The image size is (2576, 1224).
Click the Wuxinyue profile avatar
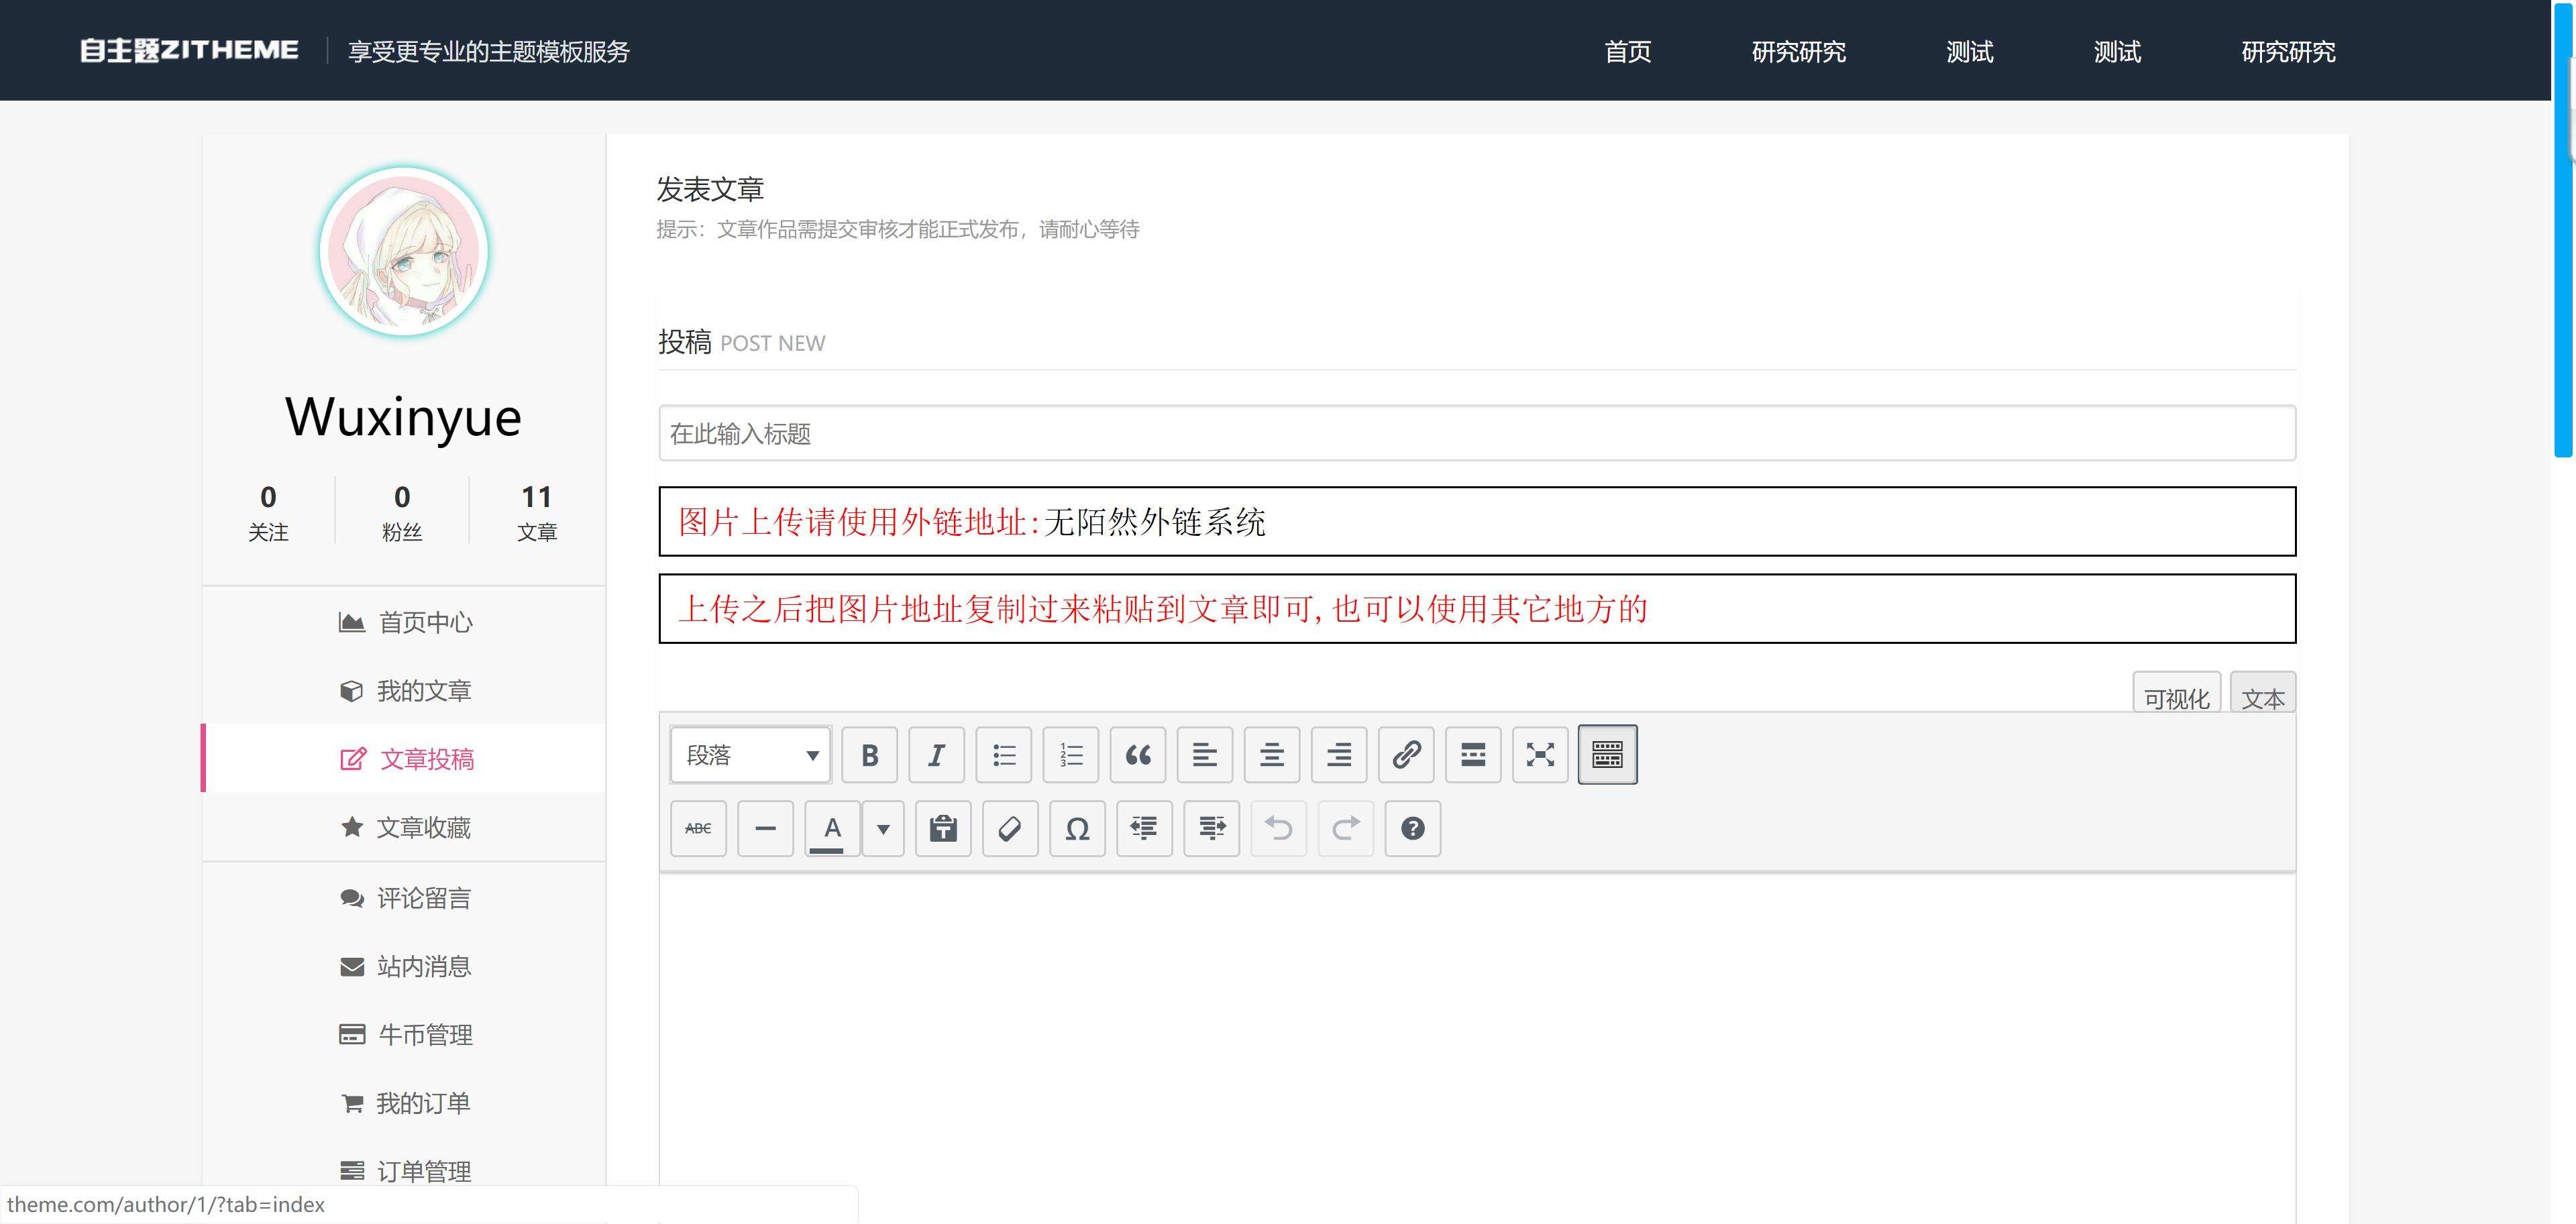(404, 252)
